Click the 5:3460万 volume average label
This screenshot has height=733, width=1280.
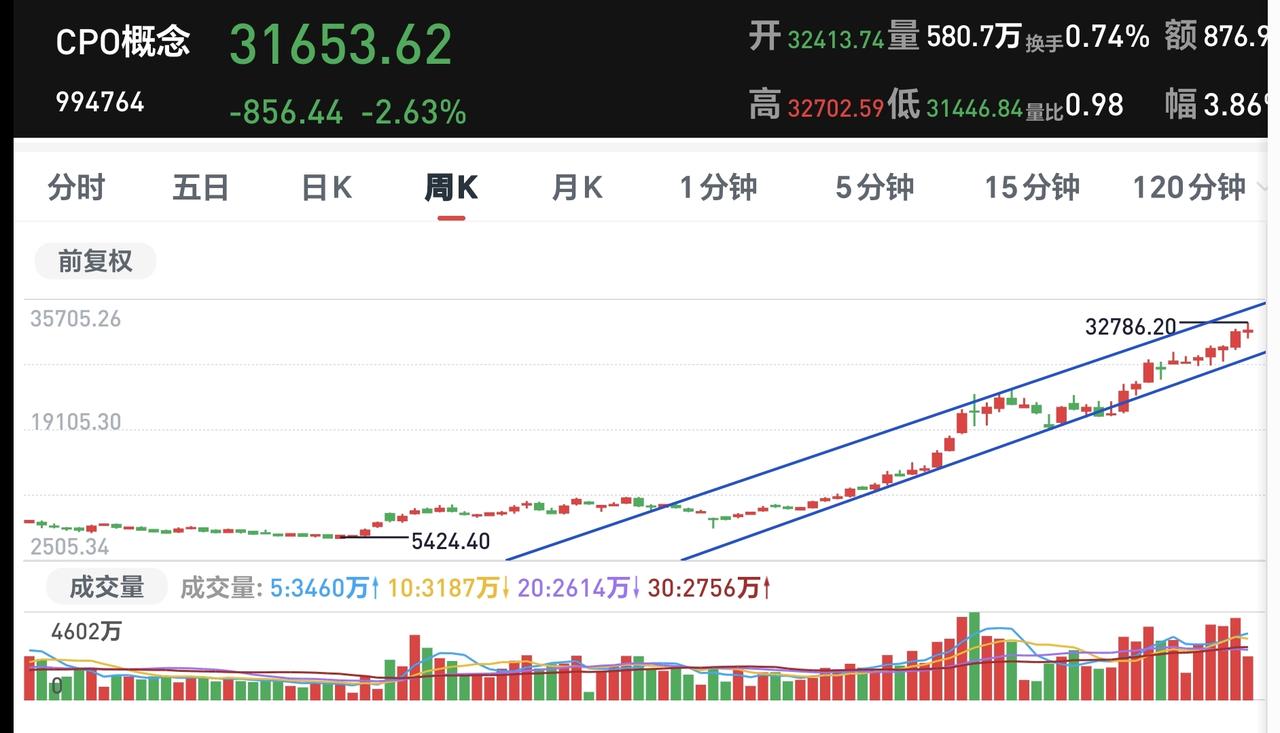tap(325, 588)
